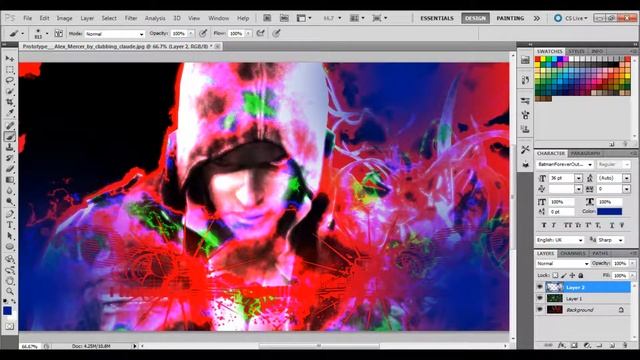Viewport: 640px width, 360px height.
Task: Select the Quick Selection tool
Action: coord(10,91)
